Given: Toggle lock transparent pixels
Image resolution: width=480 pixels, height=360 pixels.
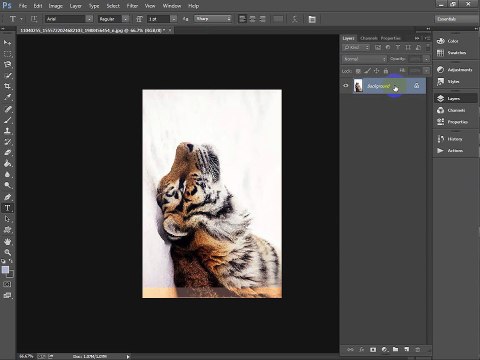Looking at the screenshot, I should pos(358,71).
